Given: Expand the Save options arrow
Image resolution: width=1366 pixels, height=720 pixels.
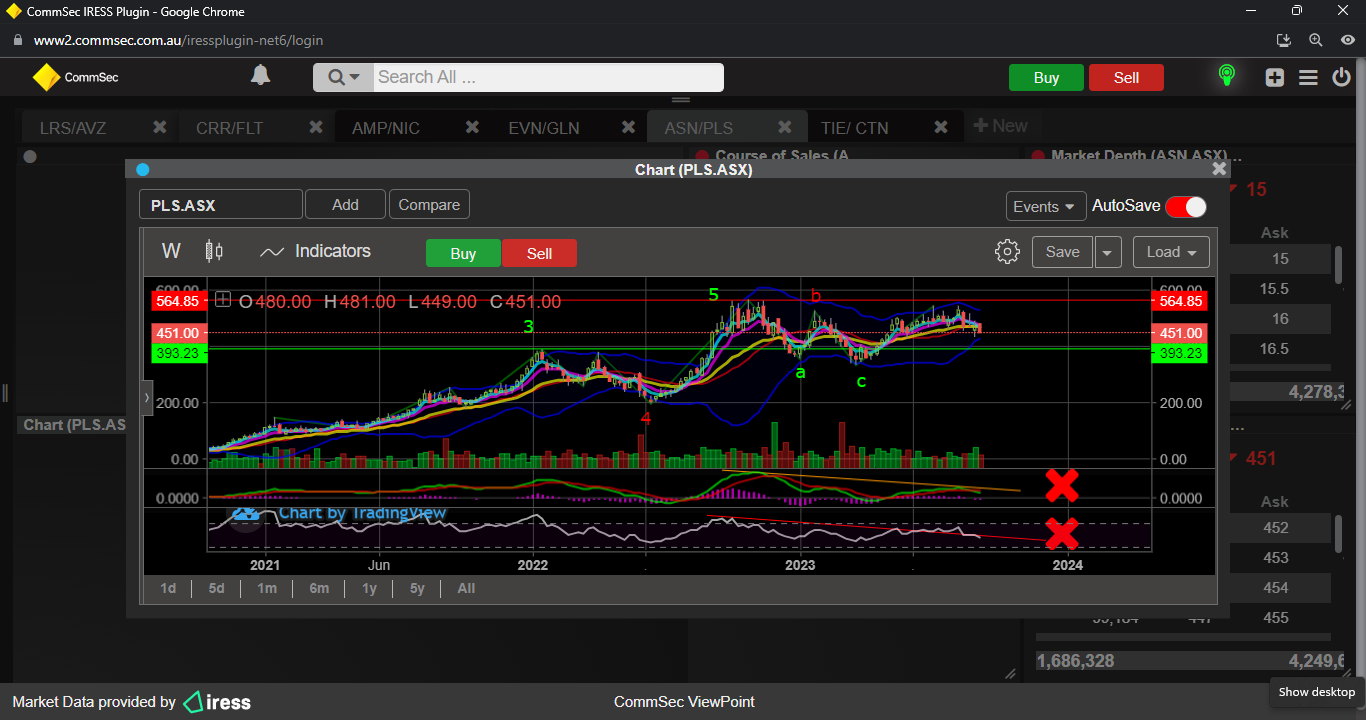Looking at the screenshot, I should [x=1107, y=253].
